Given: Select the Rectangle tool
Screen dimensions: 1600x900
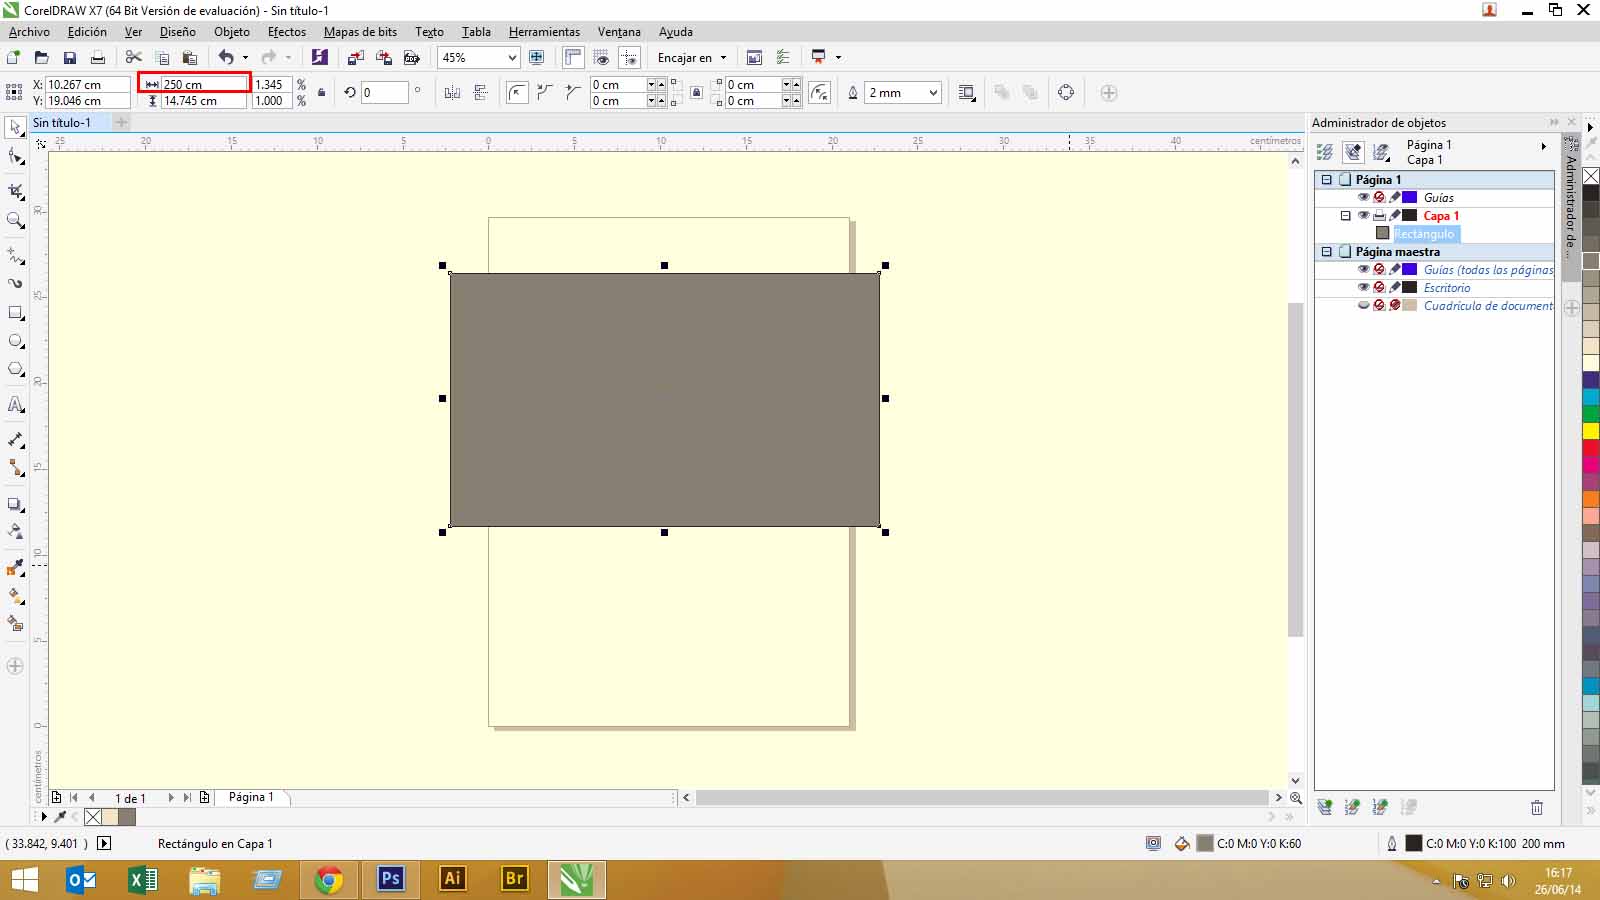Looking at the screenshot, I should (x=16, y=313).
